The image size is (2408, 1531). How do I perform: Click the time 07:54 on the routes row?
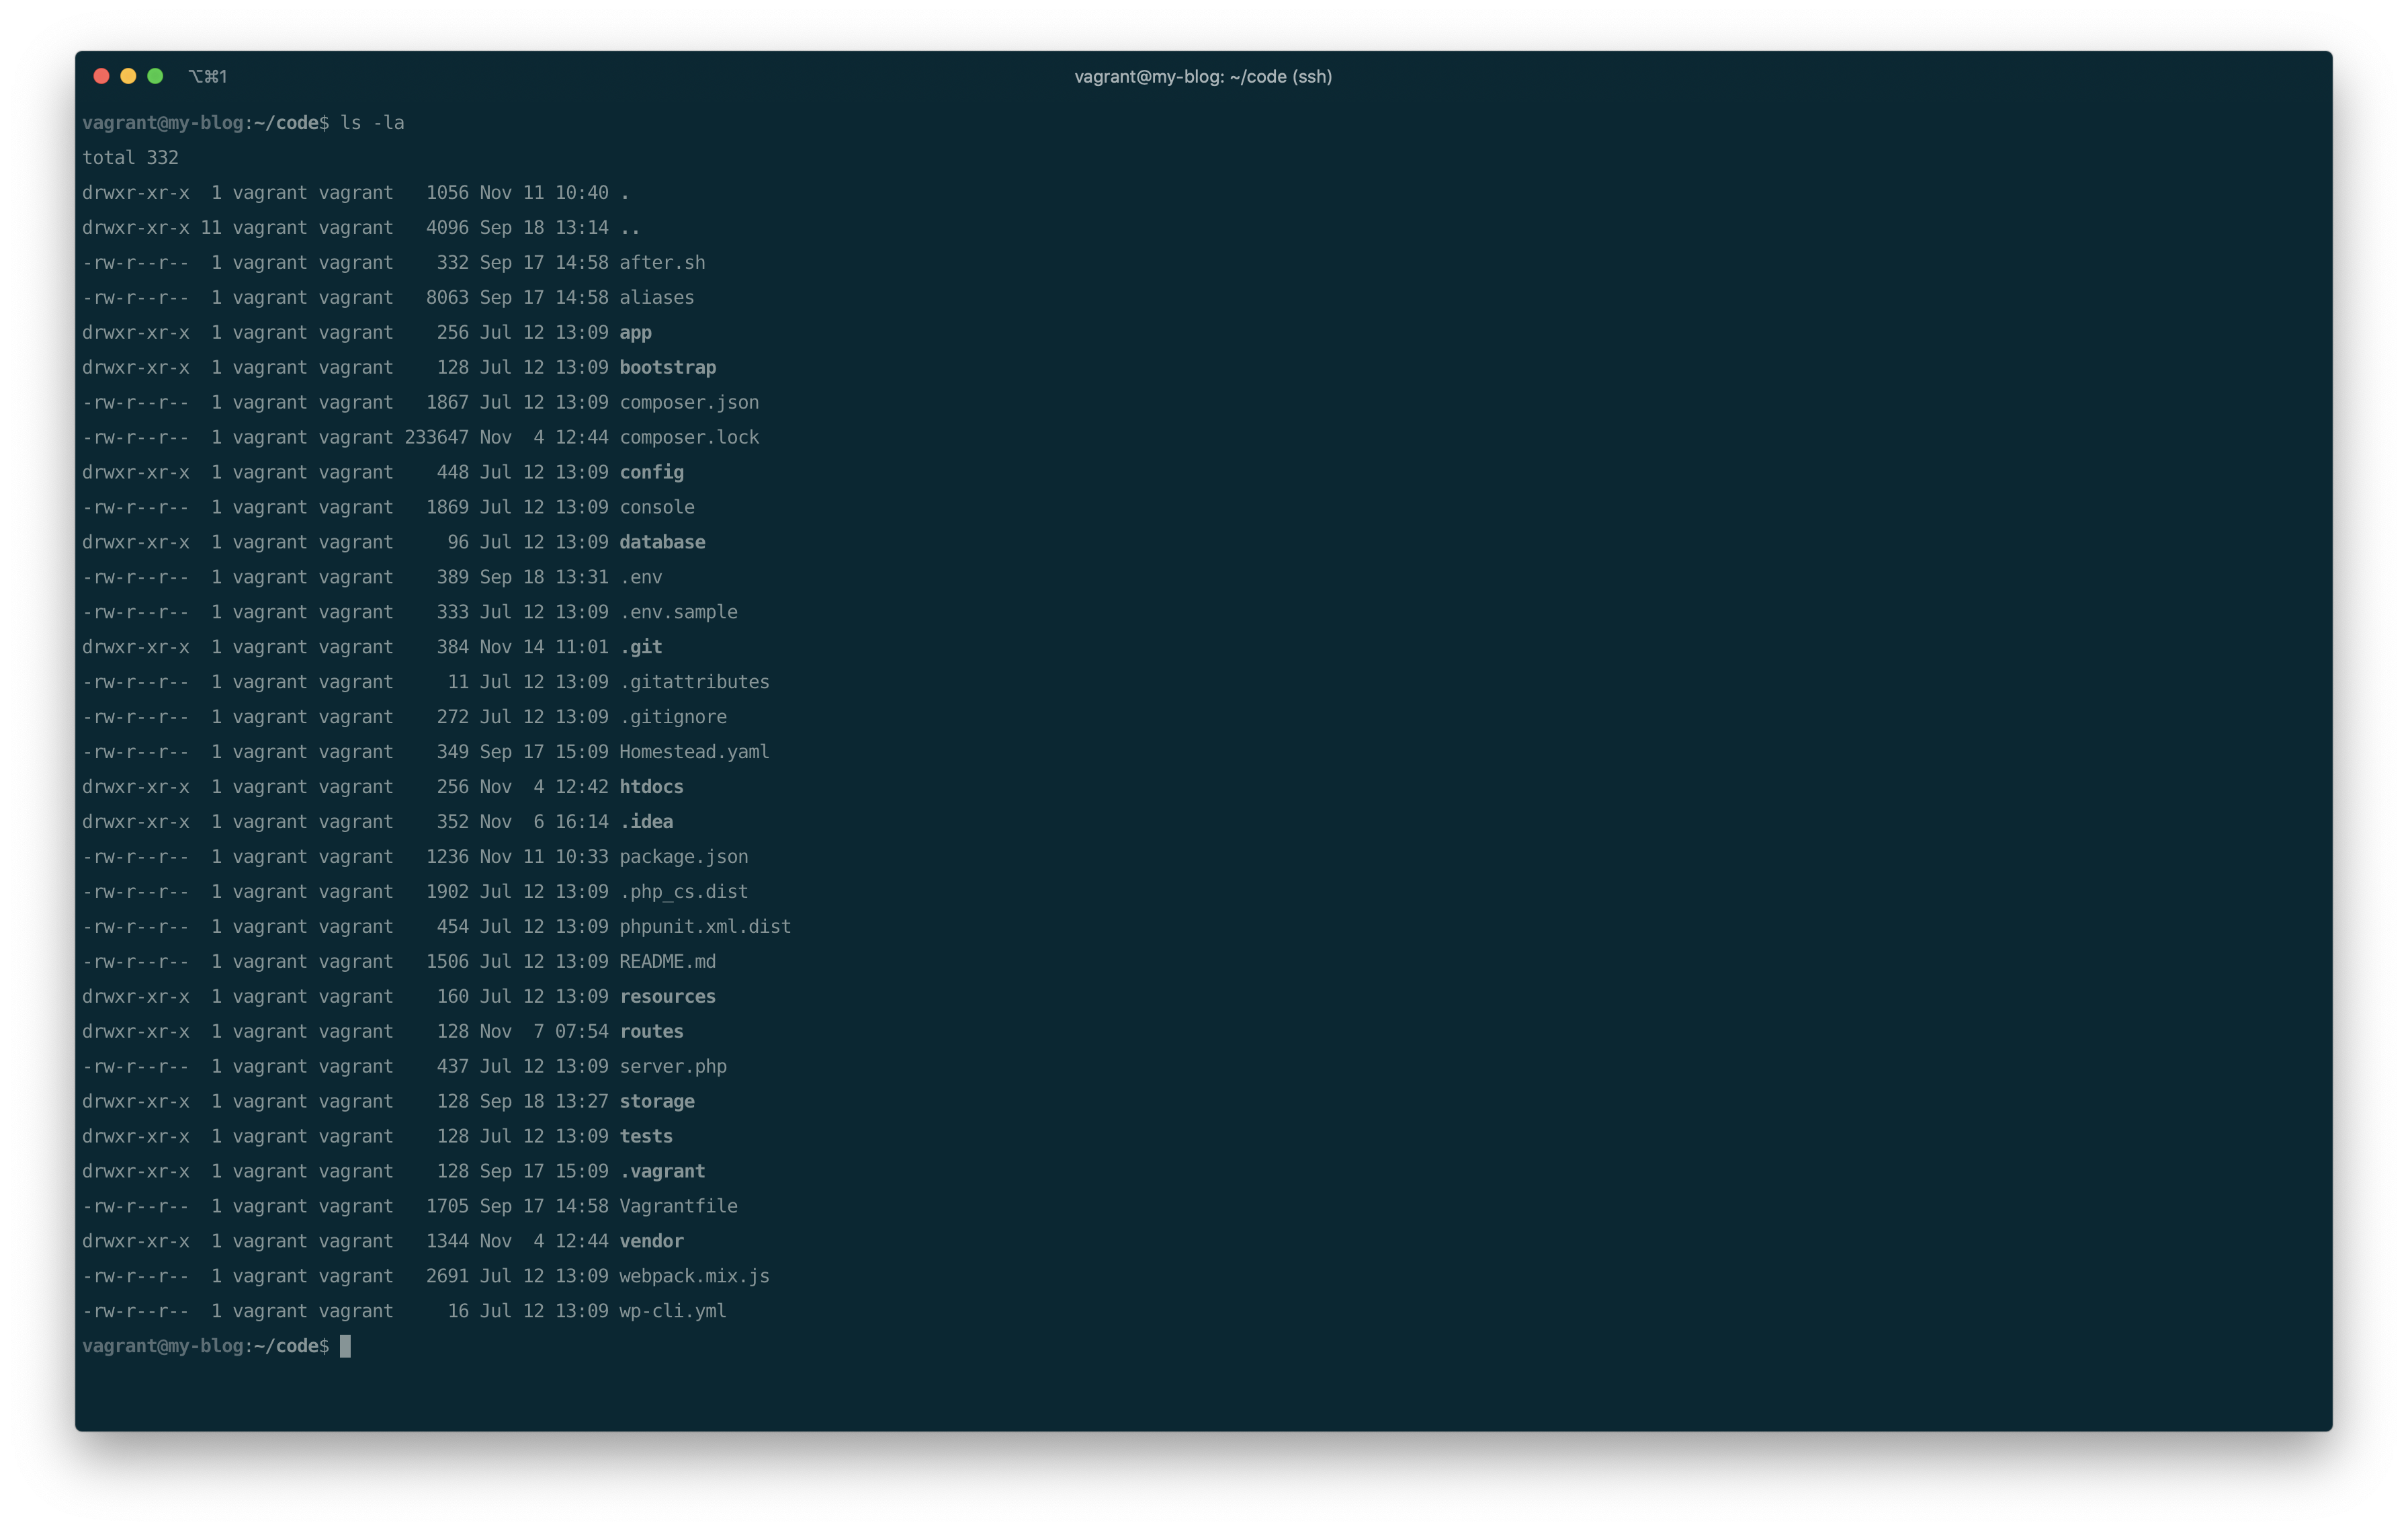(582, 1032)
